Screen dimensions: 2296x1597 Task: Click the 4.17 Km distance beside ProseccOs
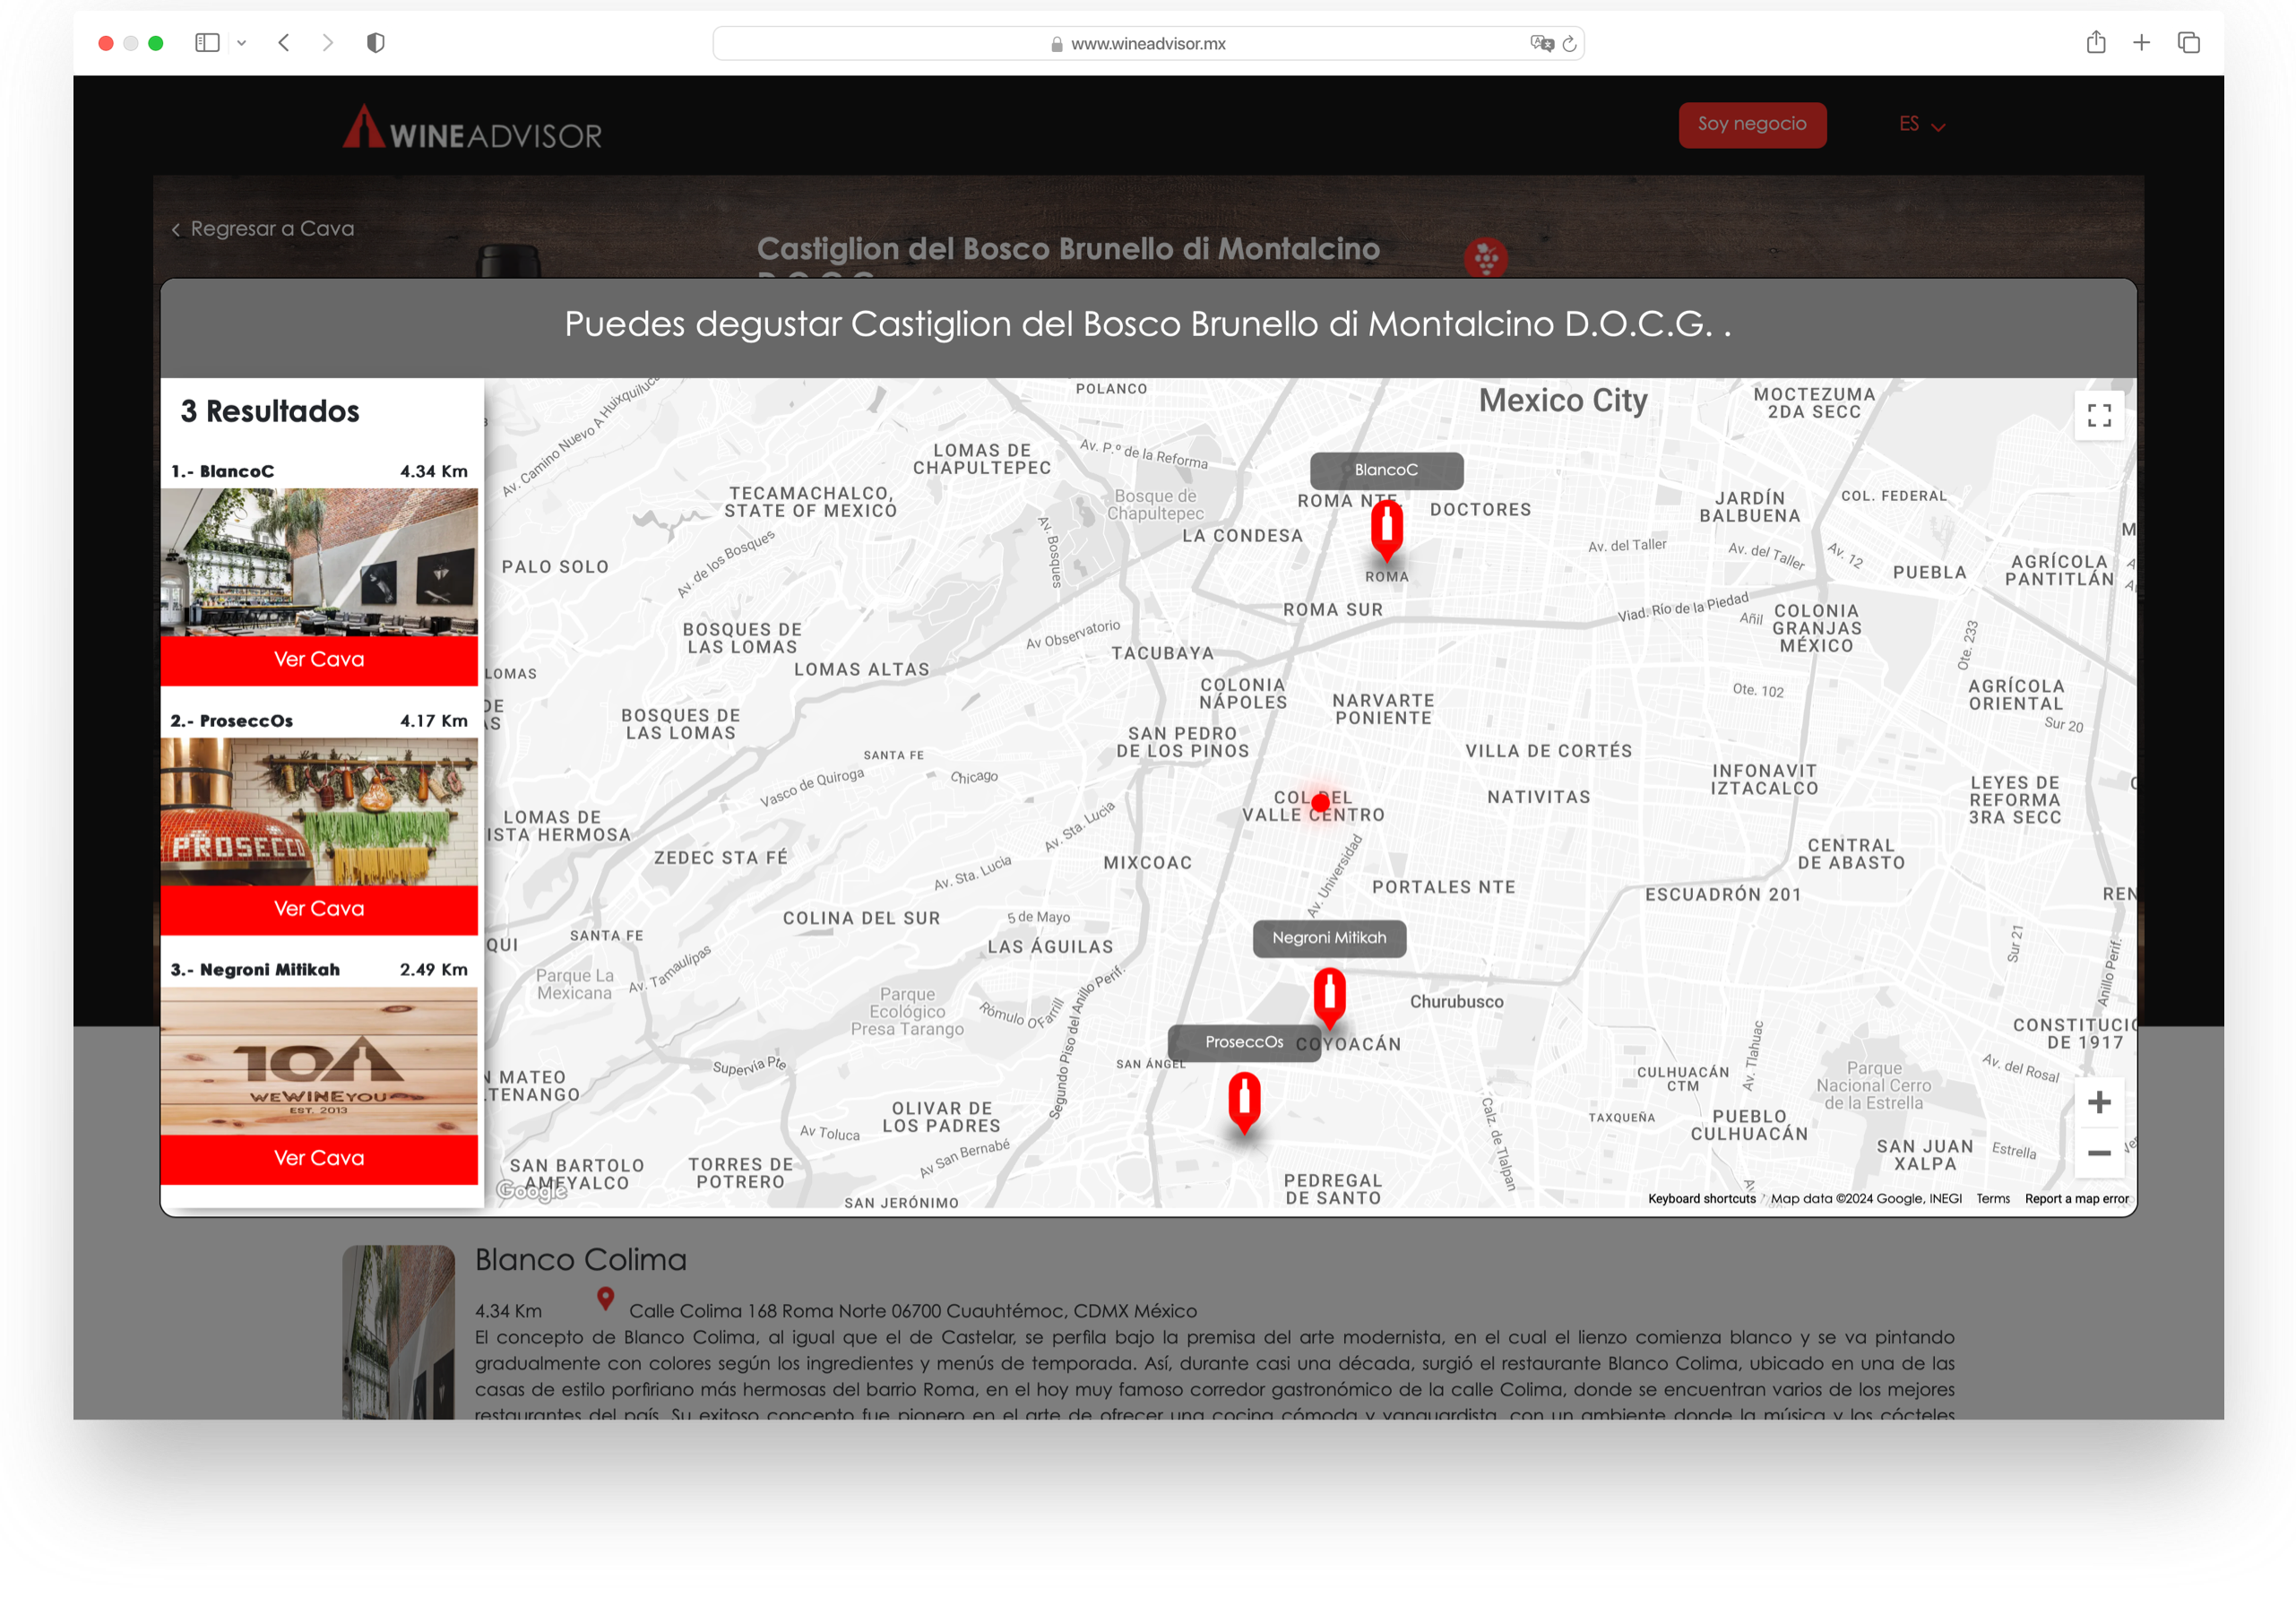434,721
